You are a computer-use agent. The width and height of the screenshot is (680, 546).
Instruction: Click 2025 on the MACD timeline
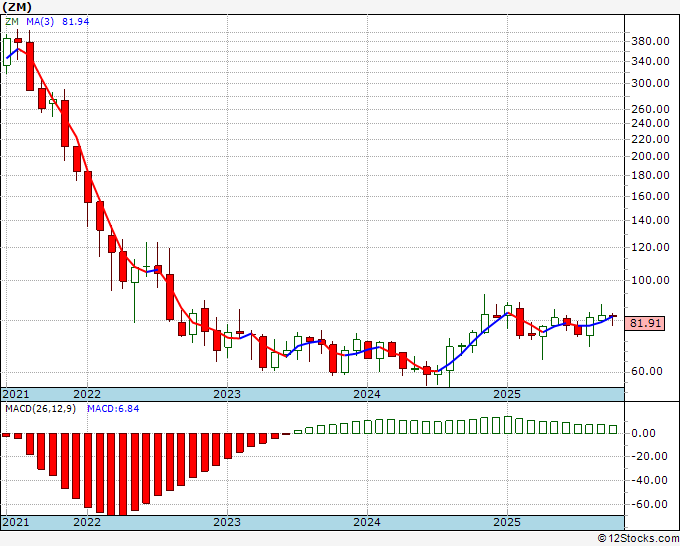tap(507, 522)
